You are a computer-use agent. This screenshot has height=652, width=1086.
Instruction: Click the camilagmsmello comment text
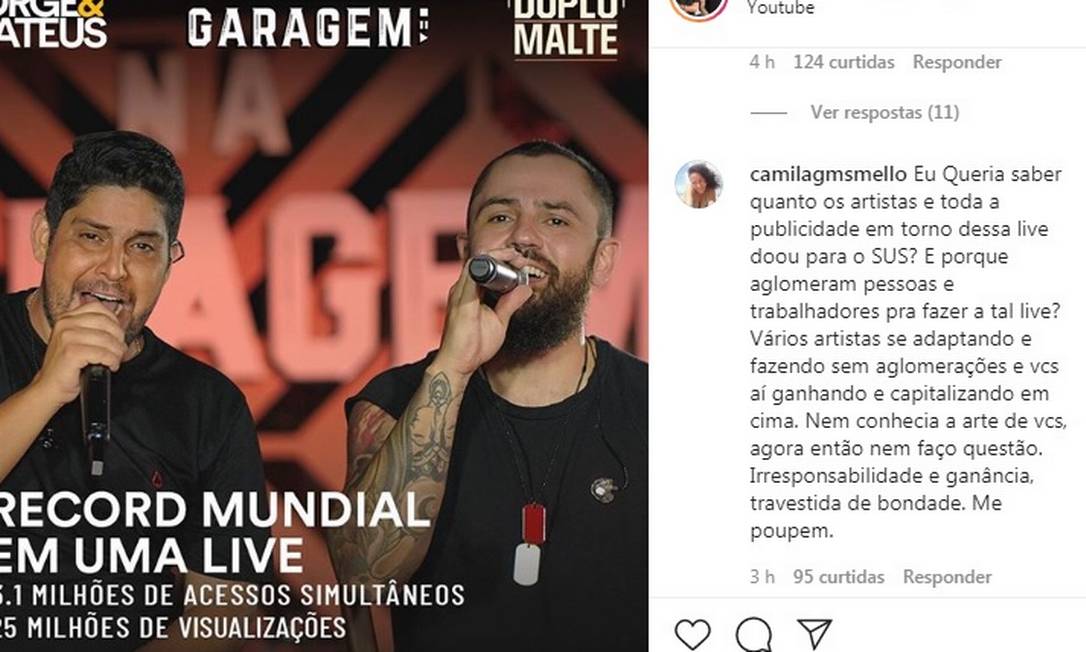[x=905, y=353]
